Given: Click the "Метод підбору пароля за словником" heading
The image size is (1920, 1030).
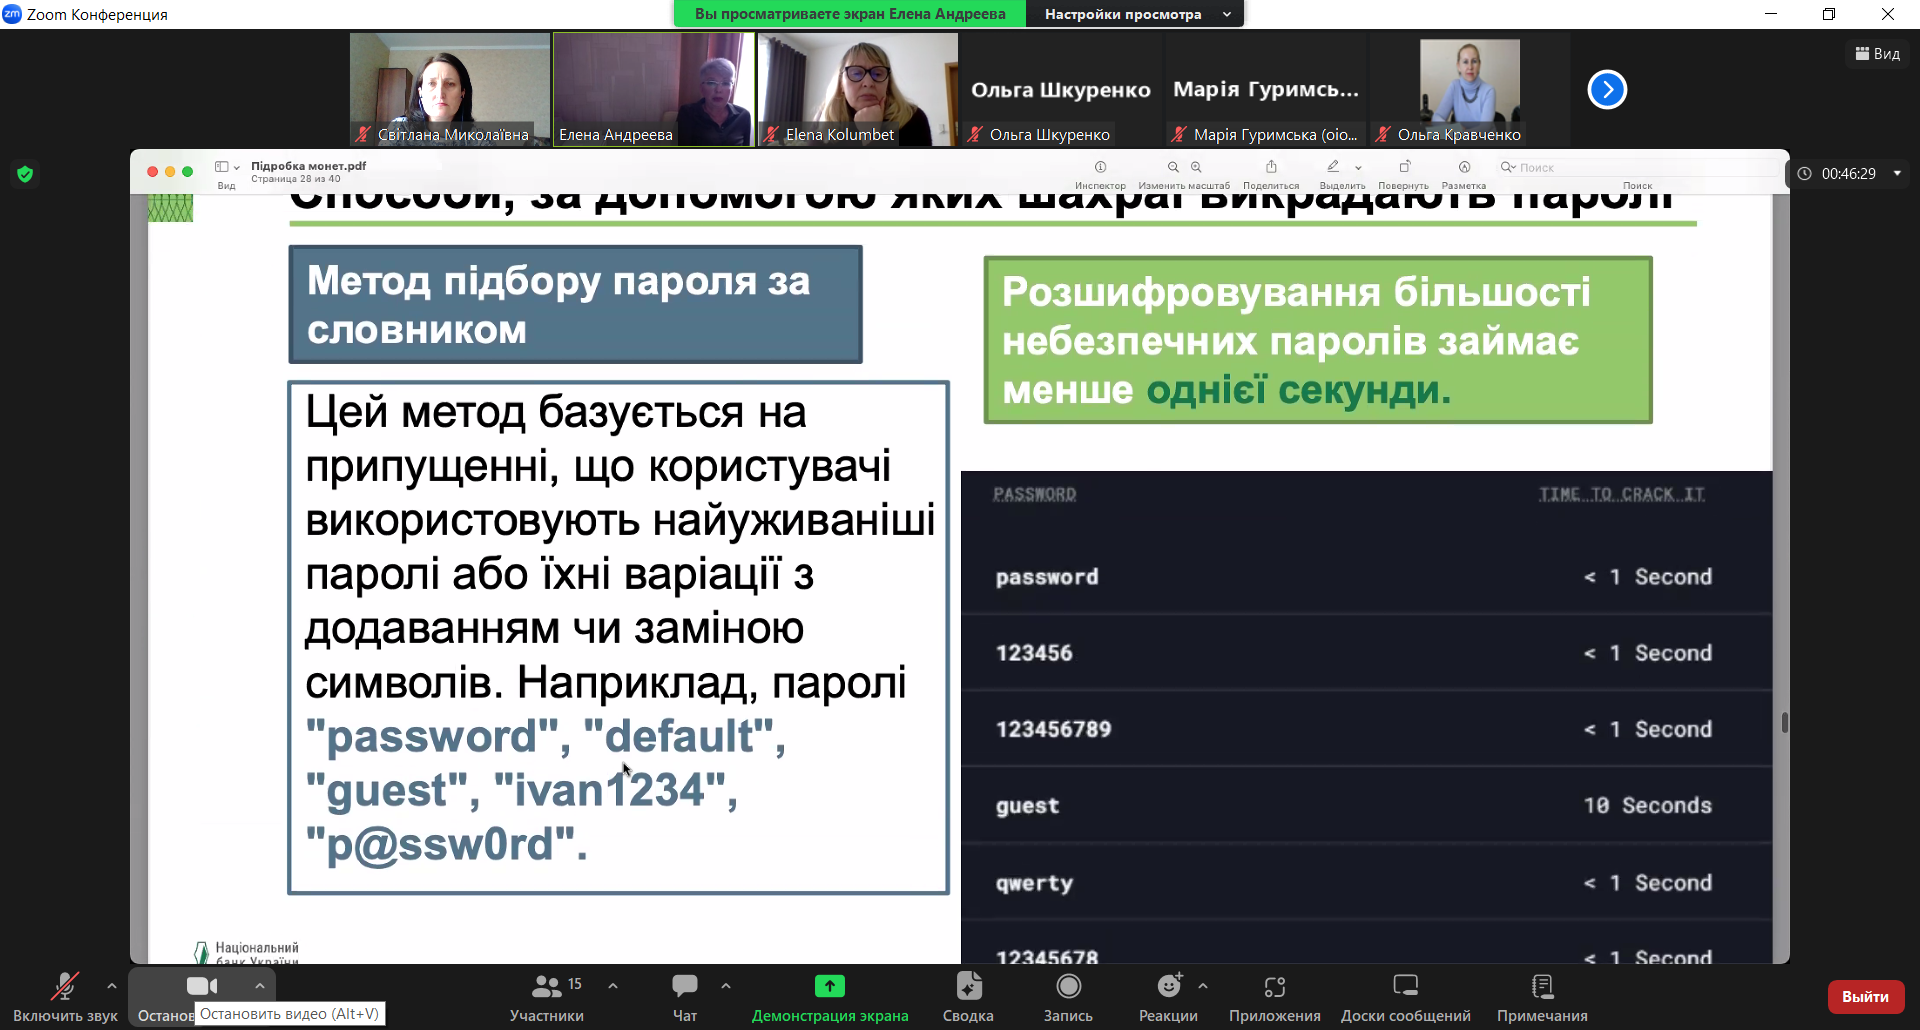Looking at the screenshot, I should (x=575, y=305).
